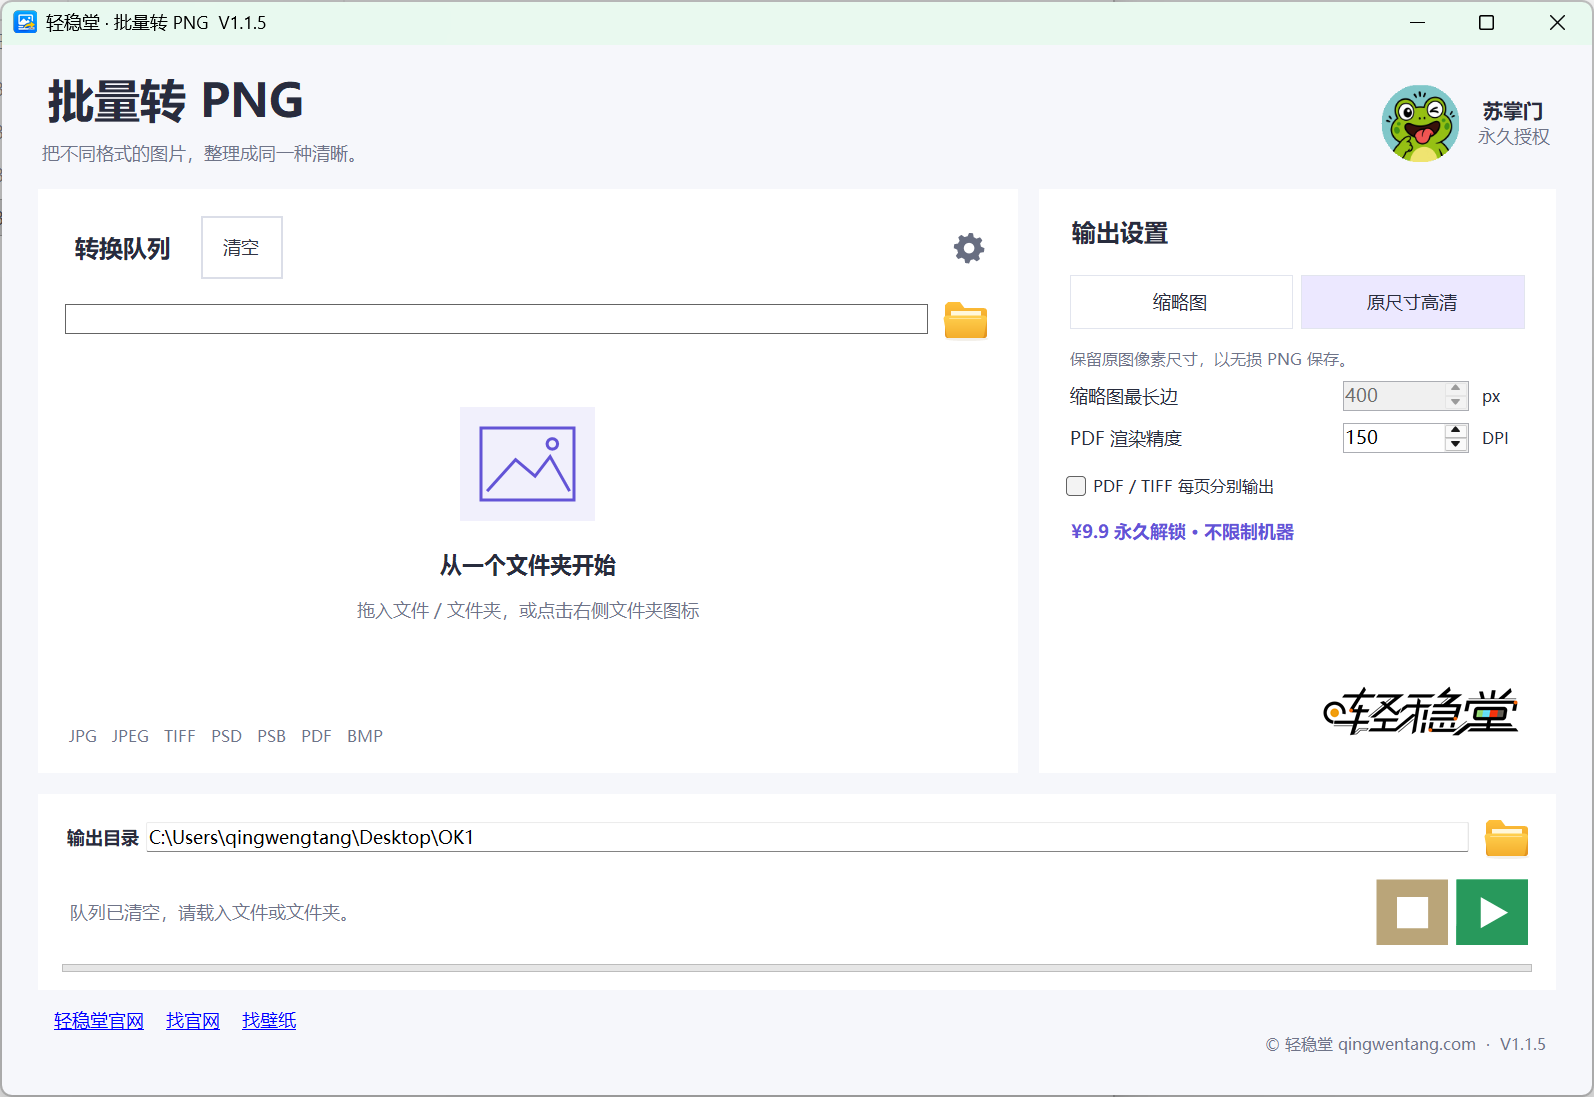The height and width of the screenshot is (1097, 1594).
Task: Click the 苏掌门 user name
Action: [1513, 111]
